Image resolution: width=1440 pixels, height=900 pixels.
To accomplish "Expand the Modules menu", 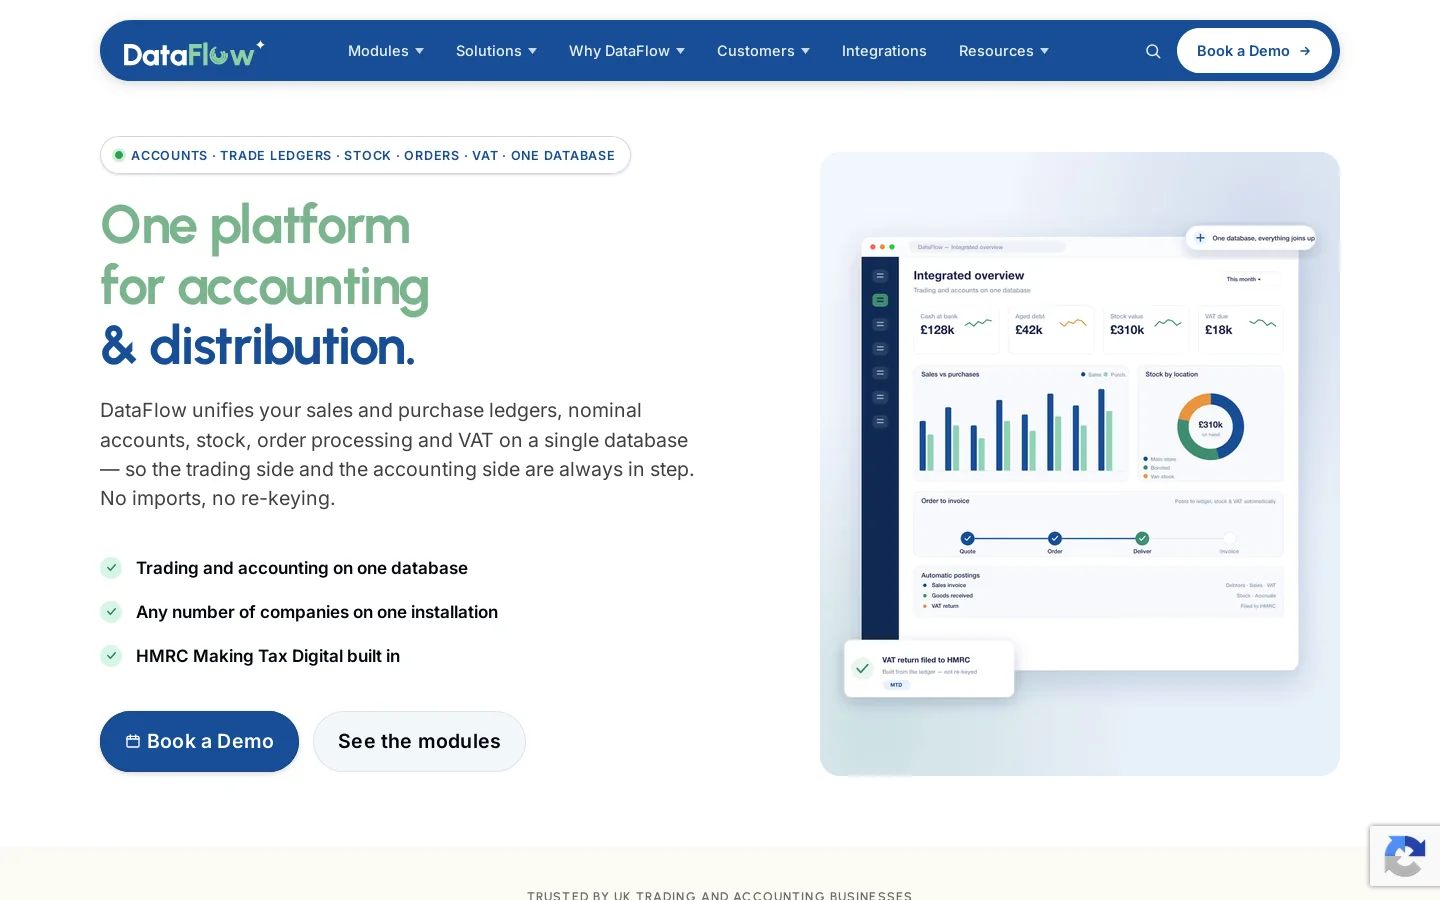I will point(386,51).
